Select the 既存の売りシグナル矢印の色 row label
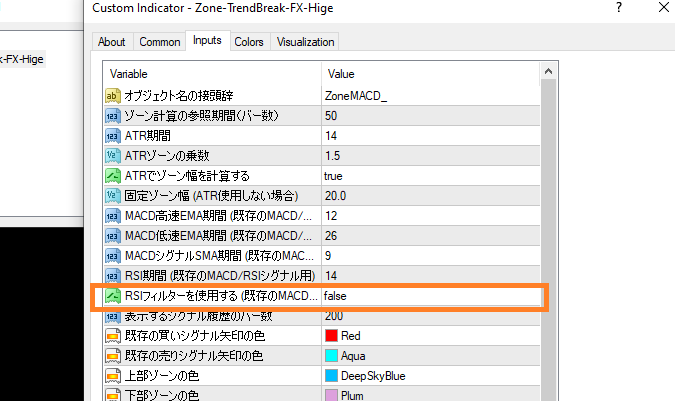Screen dimensions: 675x401 tap(194, 356)
